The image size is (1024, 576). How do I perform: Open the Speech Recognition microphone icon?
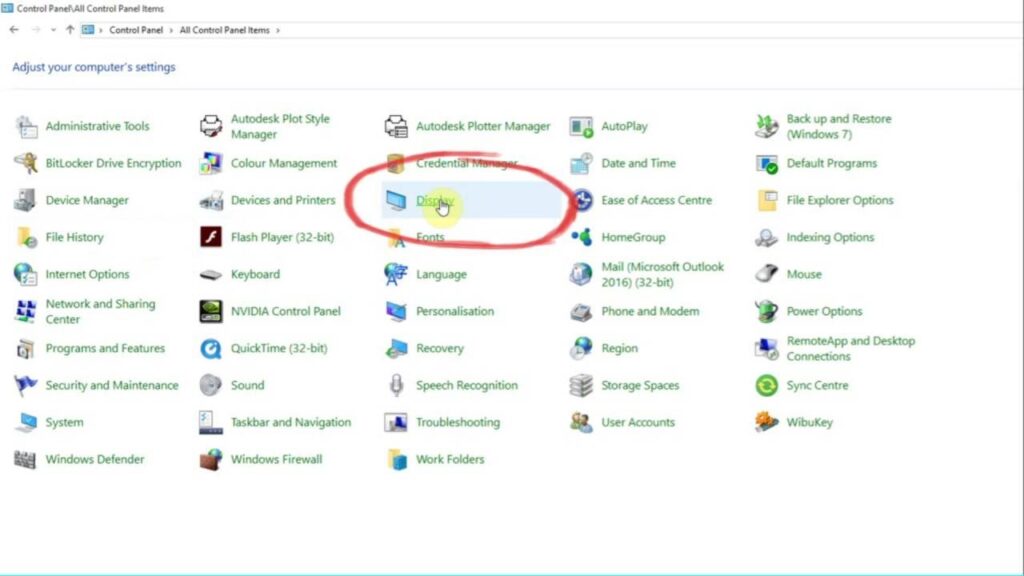point(396,385)
